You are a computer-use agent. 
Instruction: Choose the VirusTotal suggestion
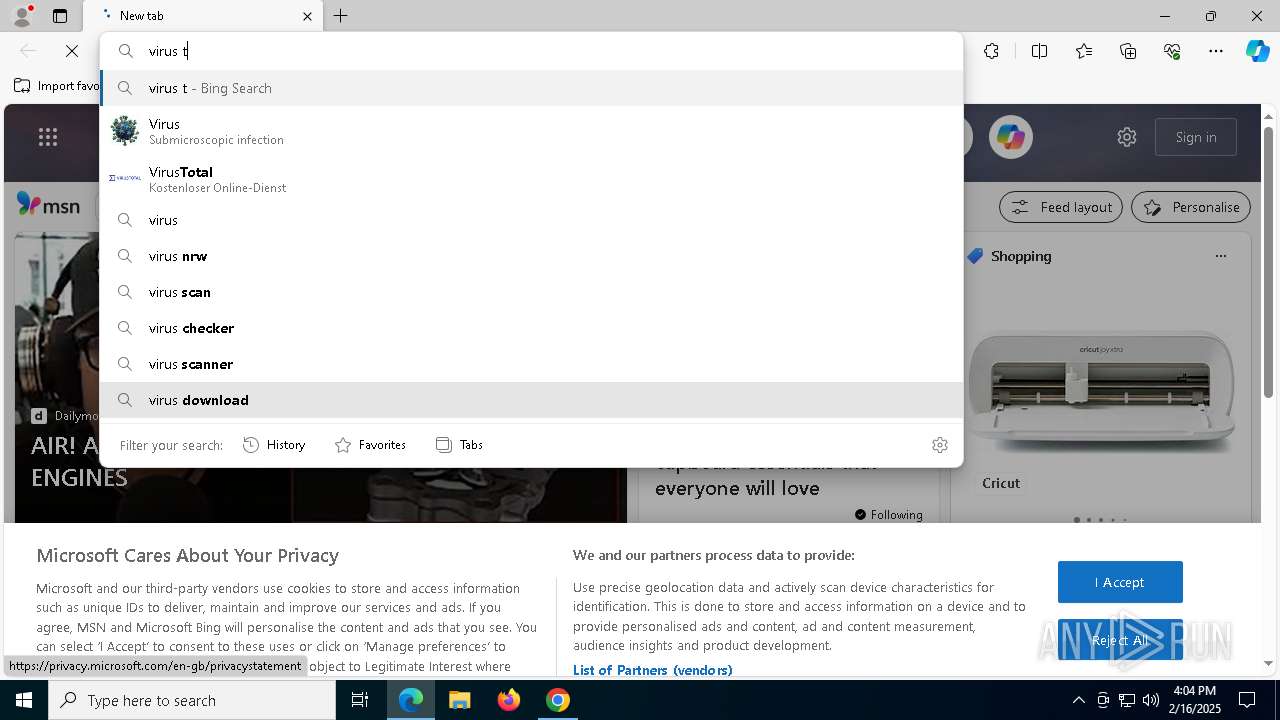coord(531,179)
